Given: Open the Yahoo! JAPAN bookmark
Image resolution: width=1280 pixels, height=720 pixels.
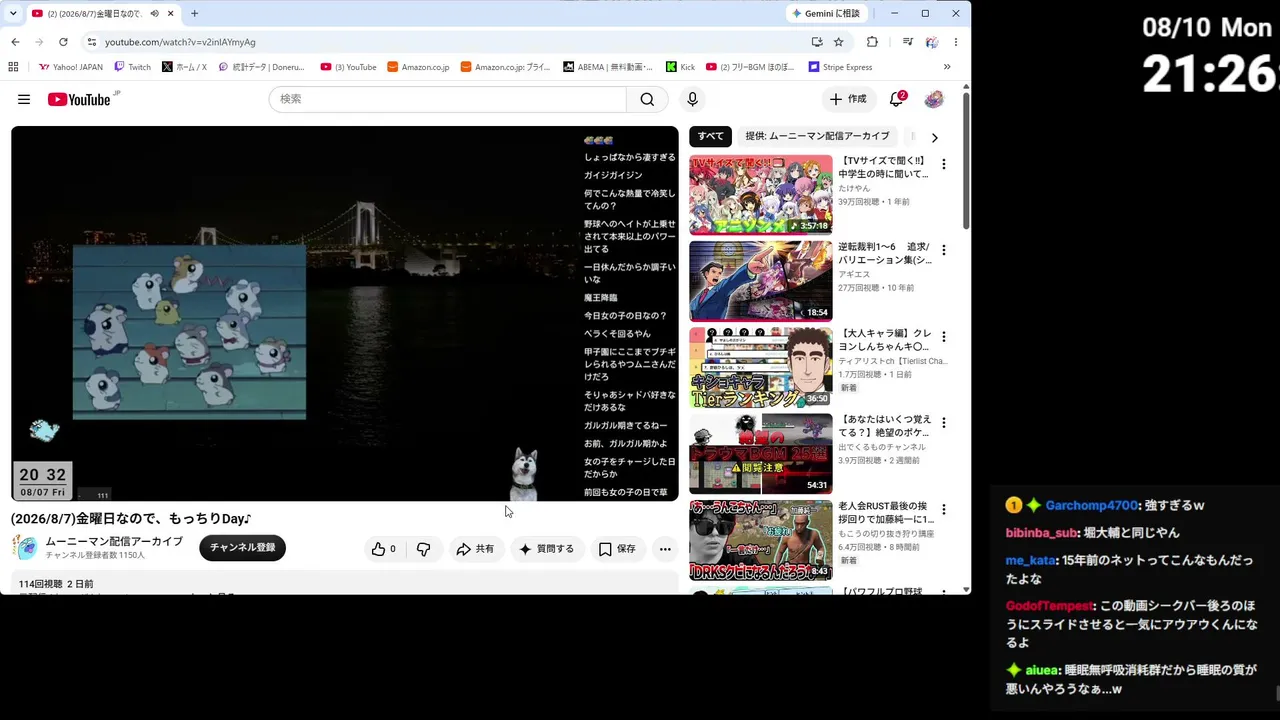Looking at the screenshot, I should 70,67.
